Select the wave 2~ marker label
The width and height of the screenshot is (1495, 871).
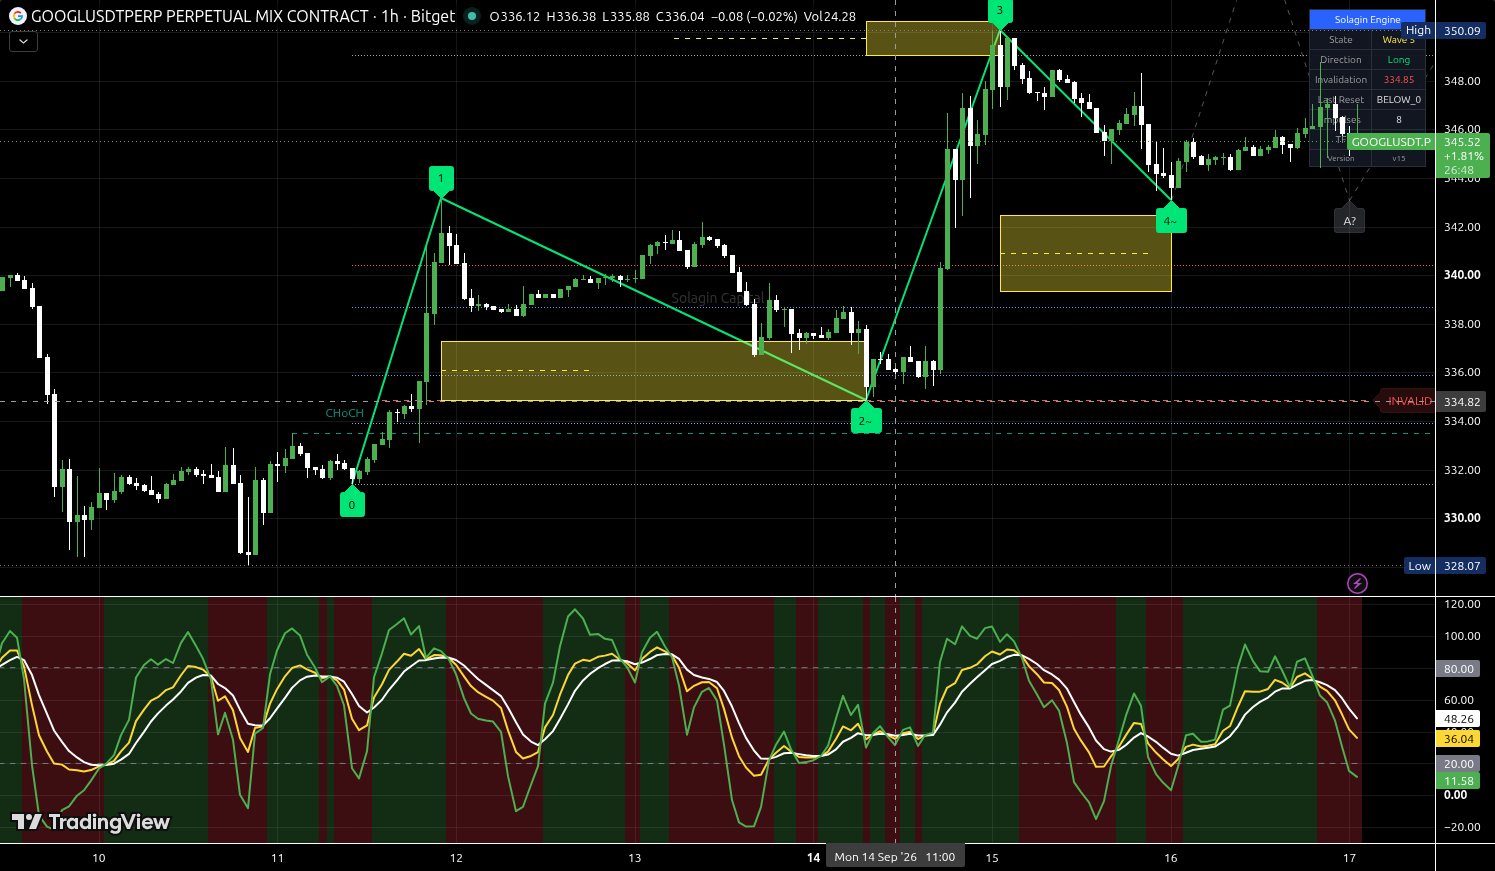[866, 420]
